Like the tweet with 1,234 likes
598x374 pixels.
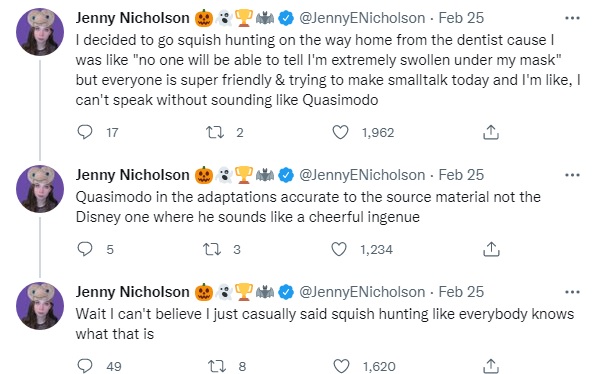[339, 249]
